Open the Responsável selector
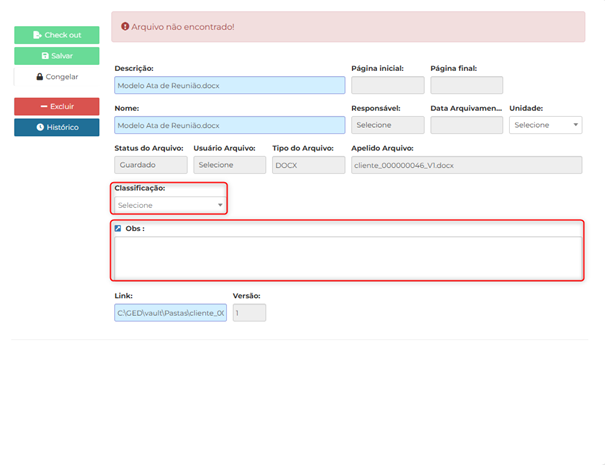This screenshot has width=605, height=465. 388,125
